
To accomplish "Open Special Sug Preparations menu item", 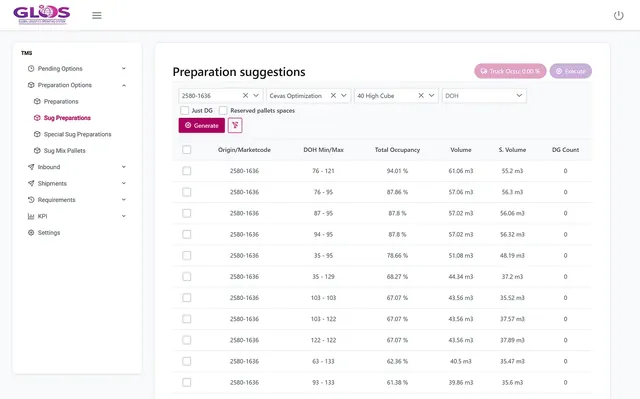I will coord(77,134).
